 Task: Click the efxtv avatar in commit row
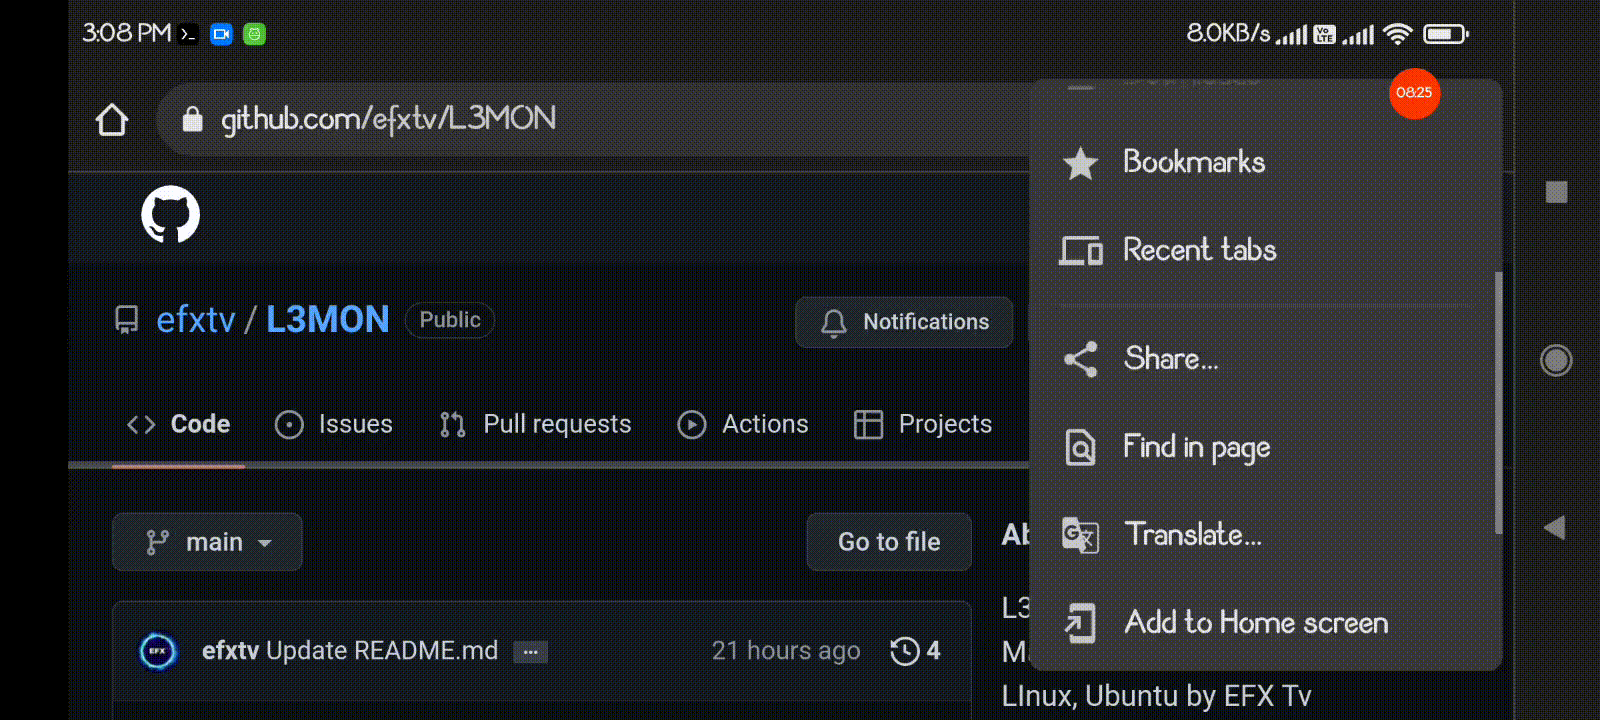[x=158, y=651]
